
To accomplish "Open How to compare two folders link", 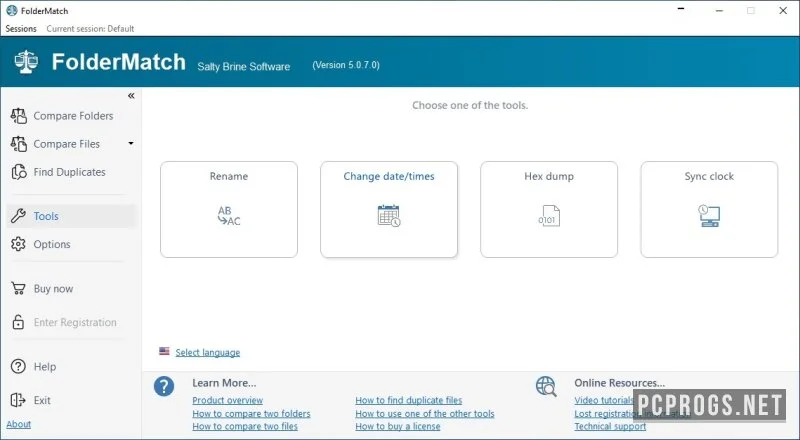I will 251,413.
